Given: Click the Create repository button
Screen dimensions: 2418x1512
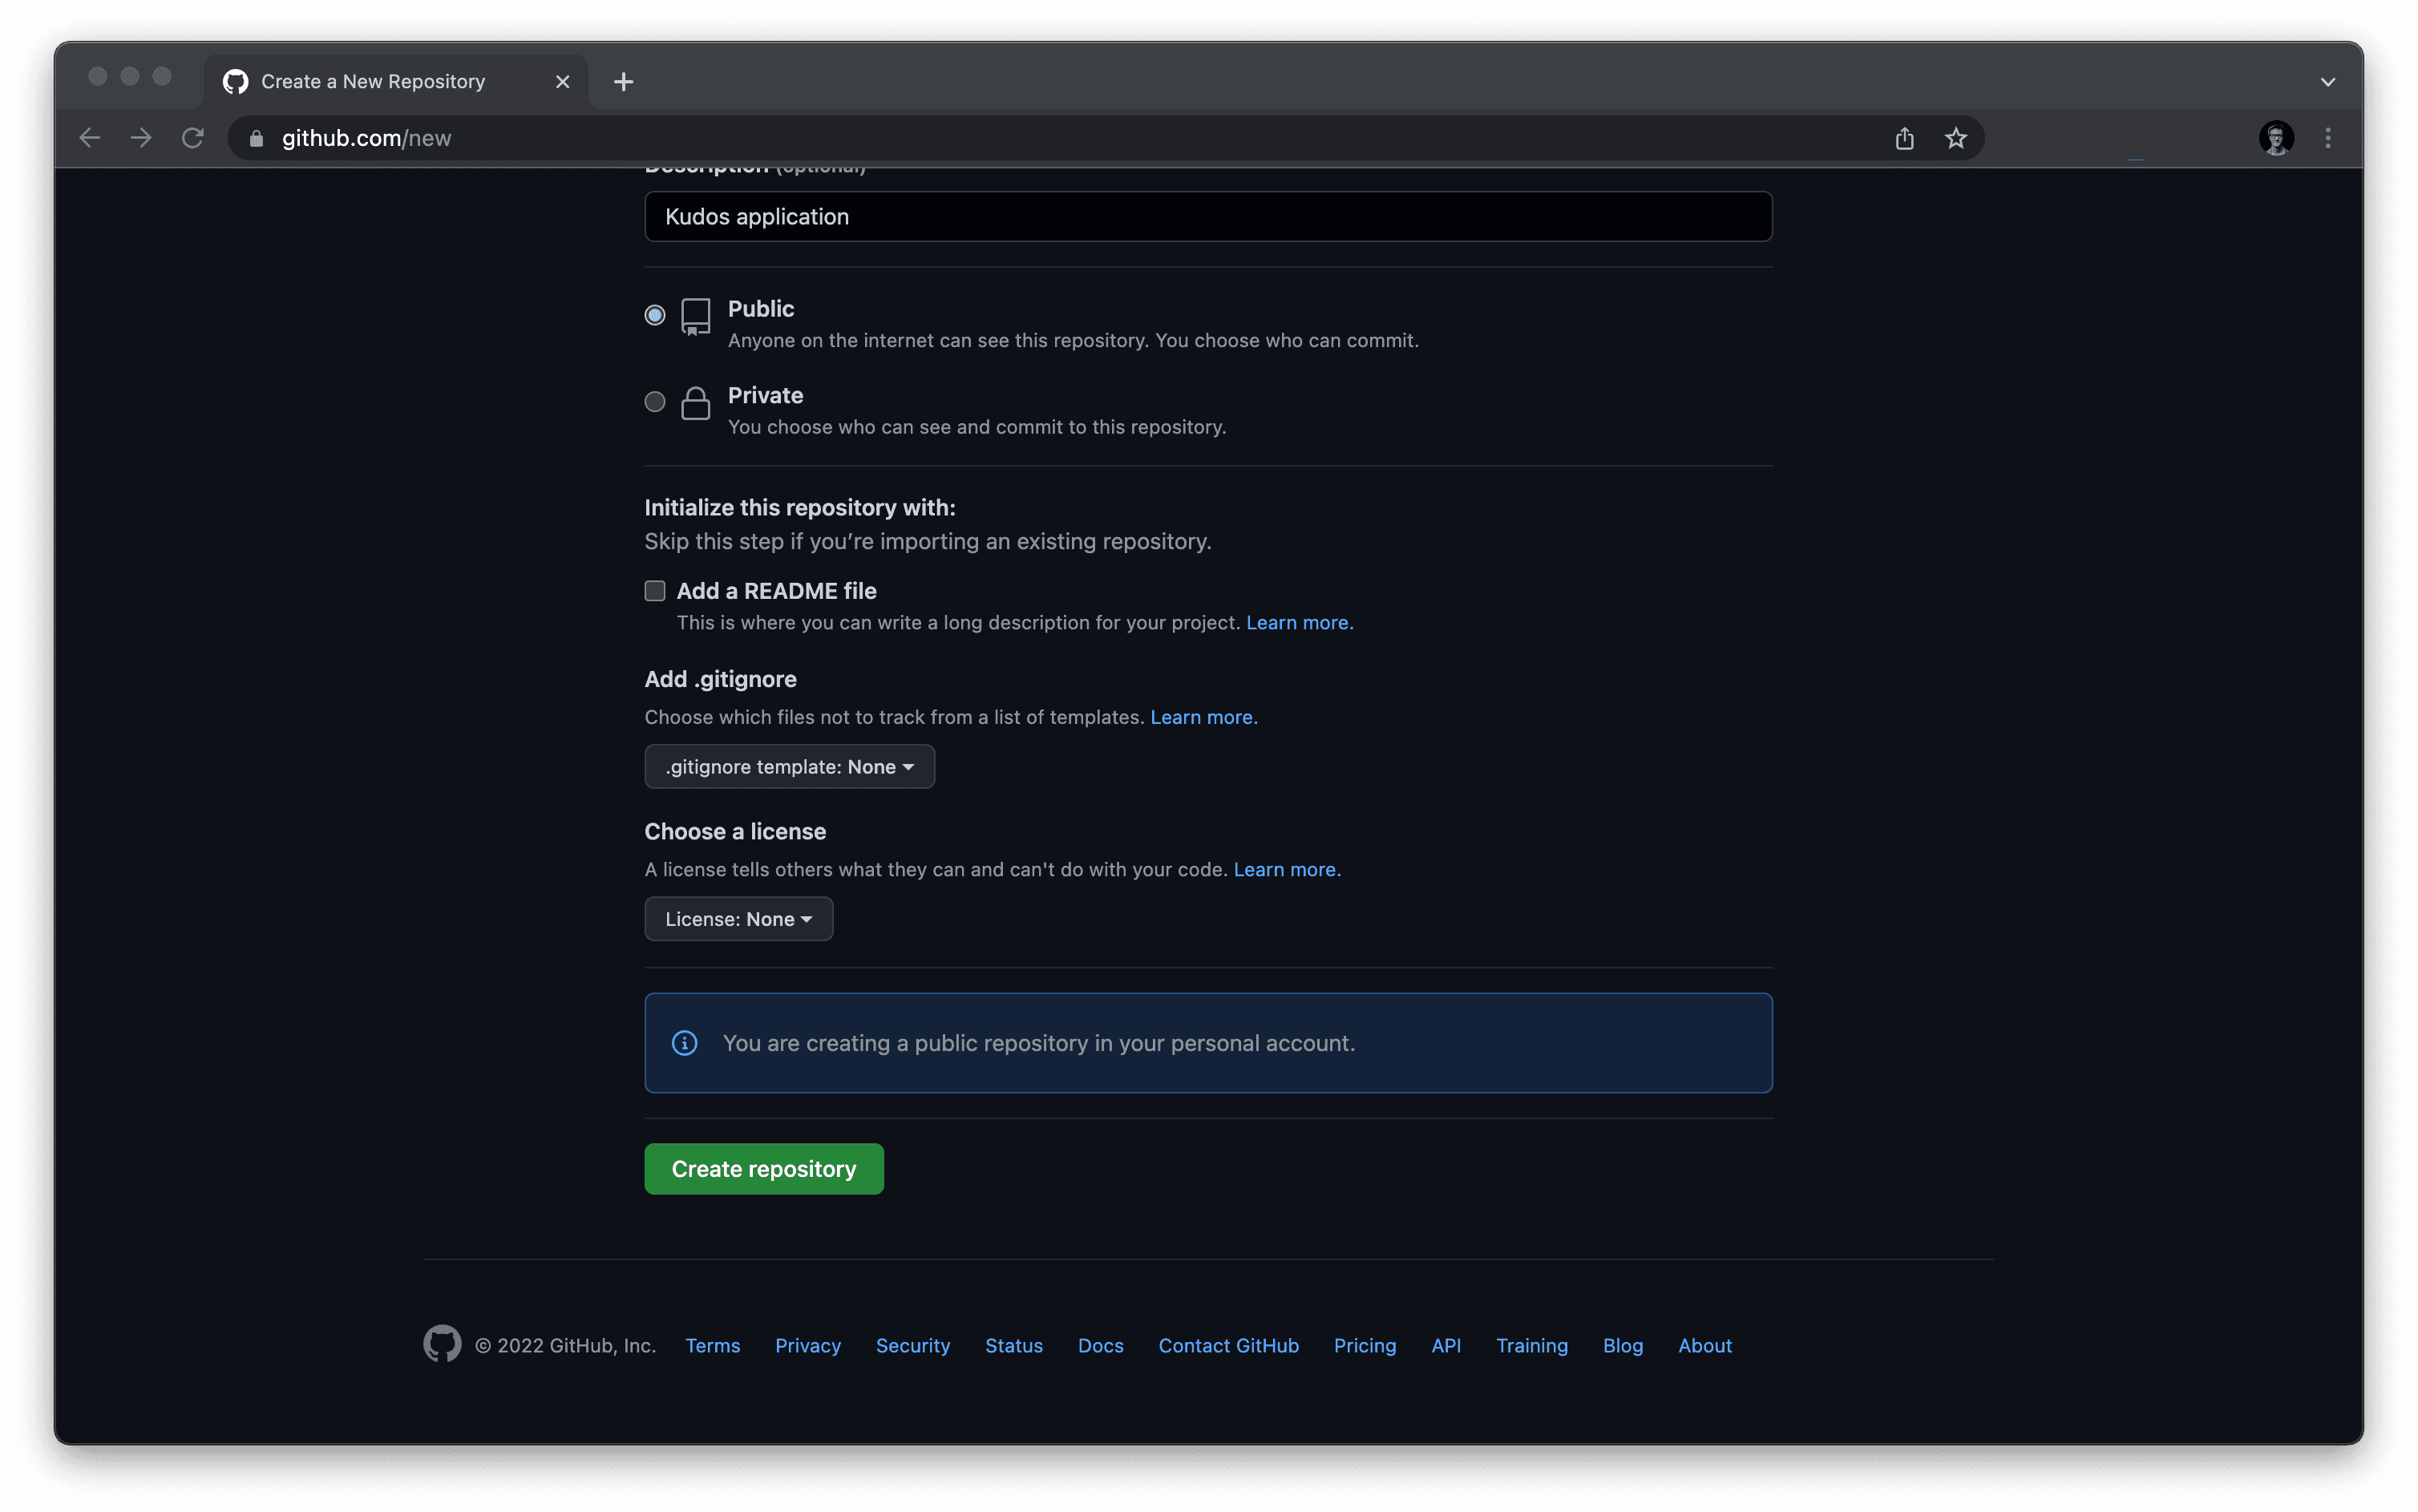Looking at the screenshot, I should 763,1169.
